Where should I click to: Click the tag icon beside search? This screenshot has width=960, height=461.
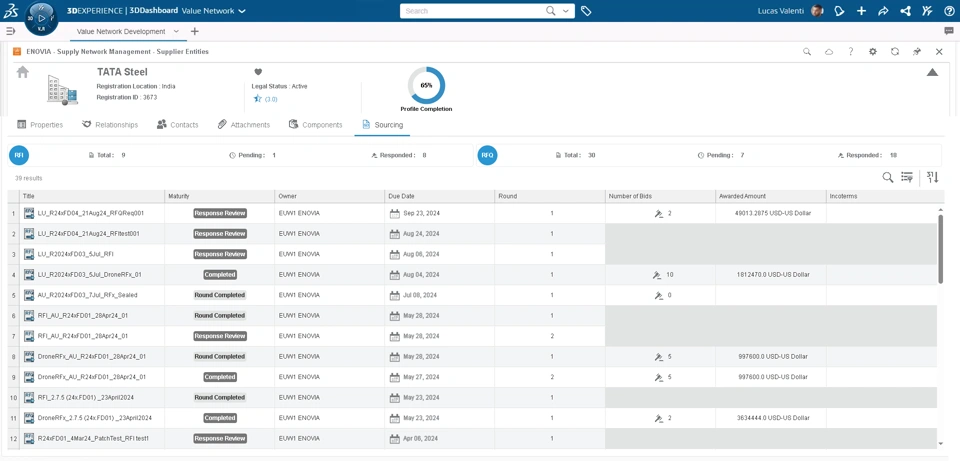586,11
